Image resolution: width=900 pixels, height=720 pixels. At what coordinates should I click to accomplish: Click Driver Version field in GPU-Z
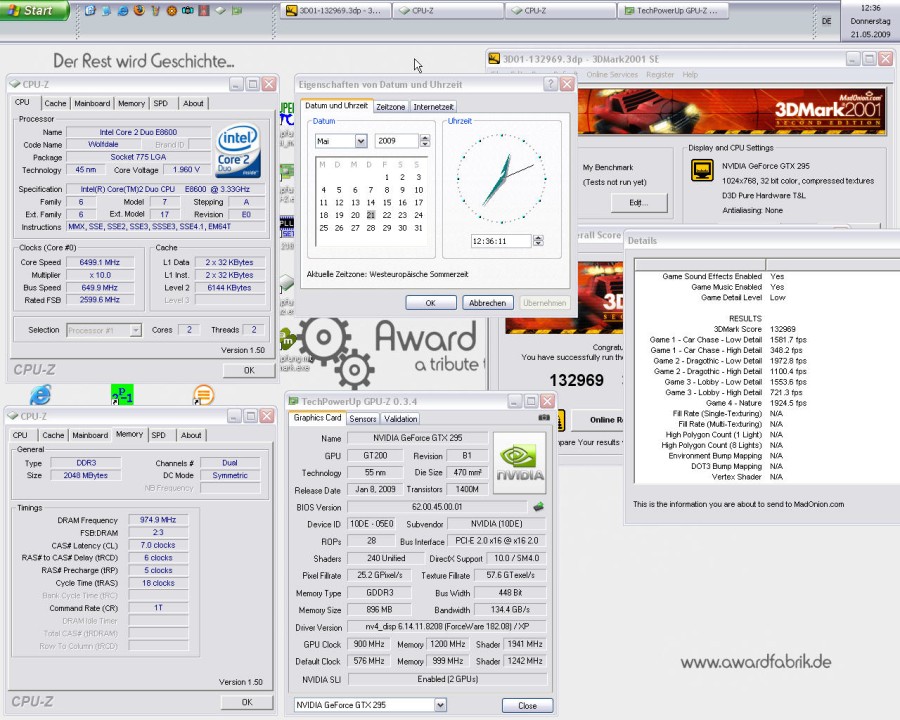(x=447, y=627)
